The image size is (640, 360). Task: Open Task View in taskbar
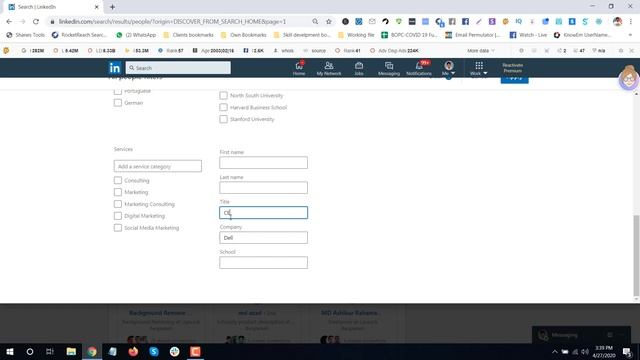coord(50,351)
